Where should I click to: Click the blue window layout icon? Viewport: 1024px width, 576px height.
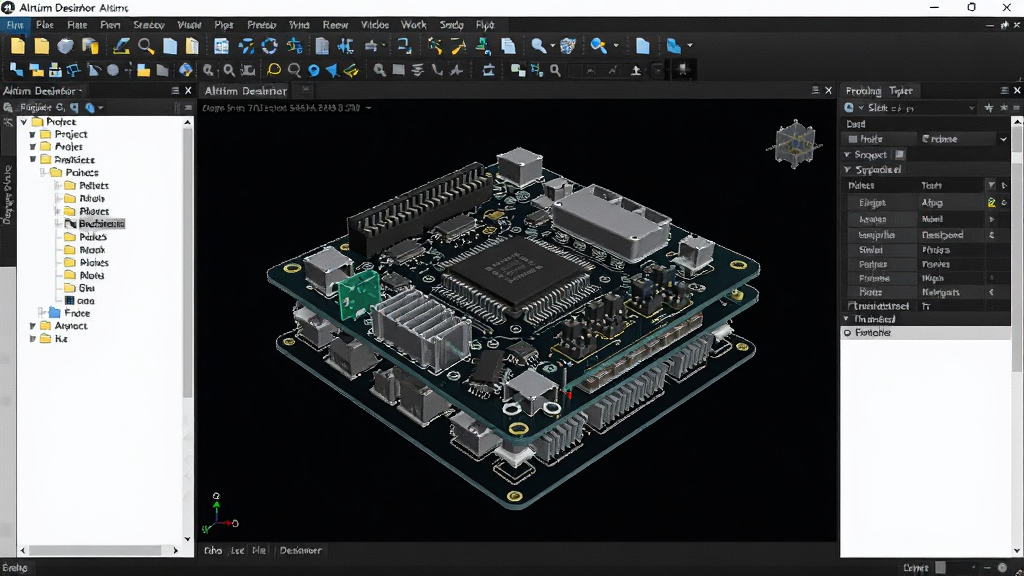[x=221, y=46]
